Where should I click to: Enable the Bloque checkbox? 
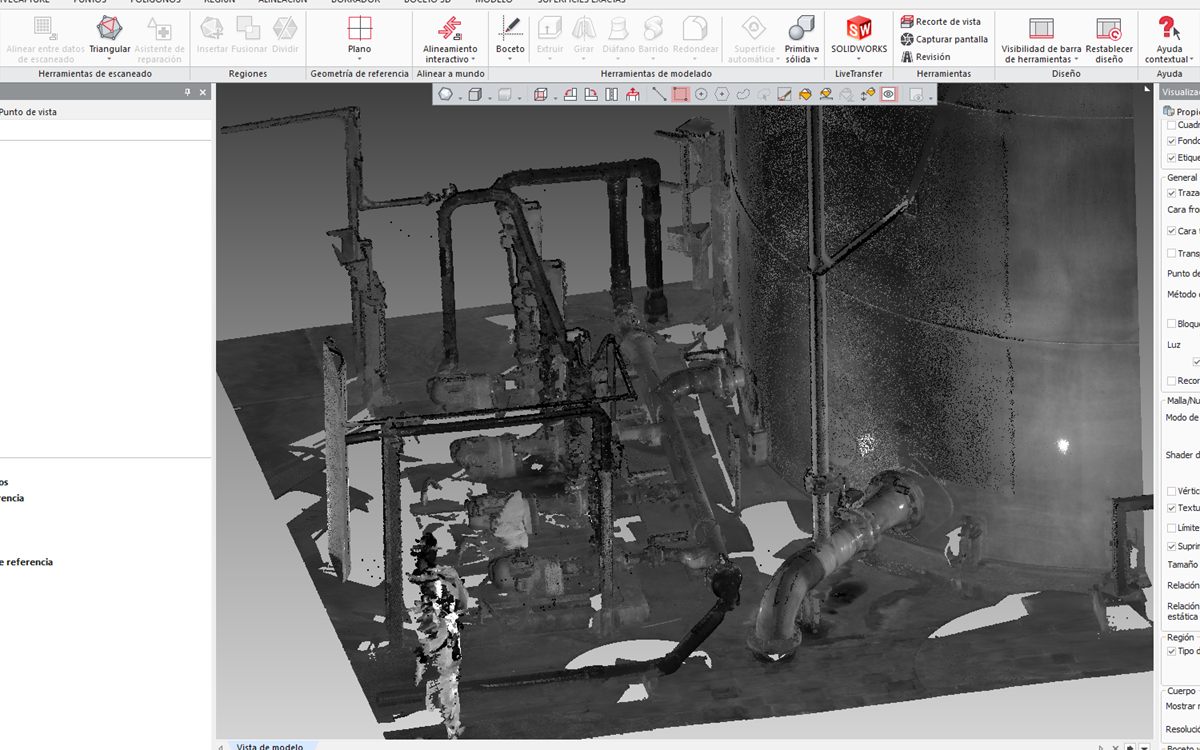(x=1172, y=324)
